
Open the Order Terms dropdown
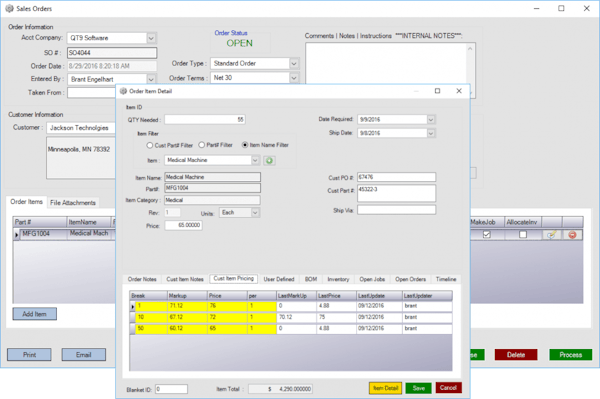294,78
